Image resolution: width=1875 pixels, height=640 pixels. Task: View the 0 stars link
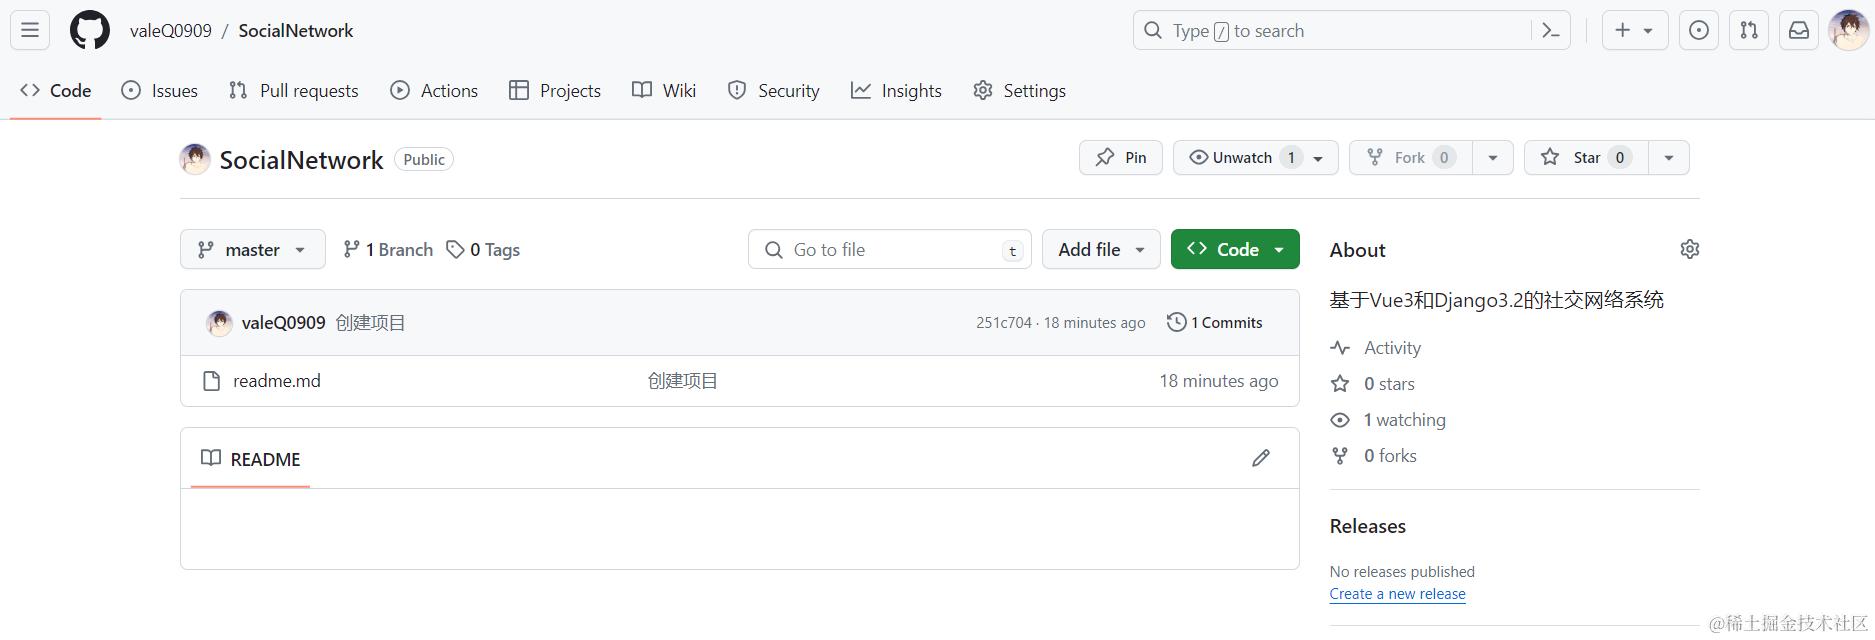click(1373, 384)
